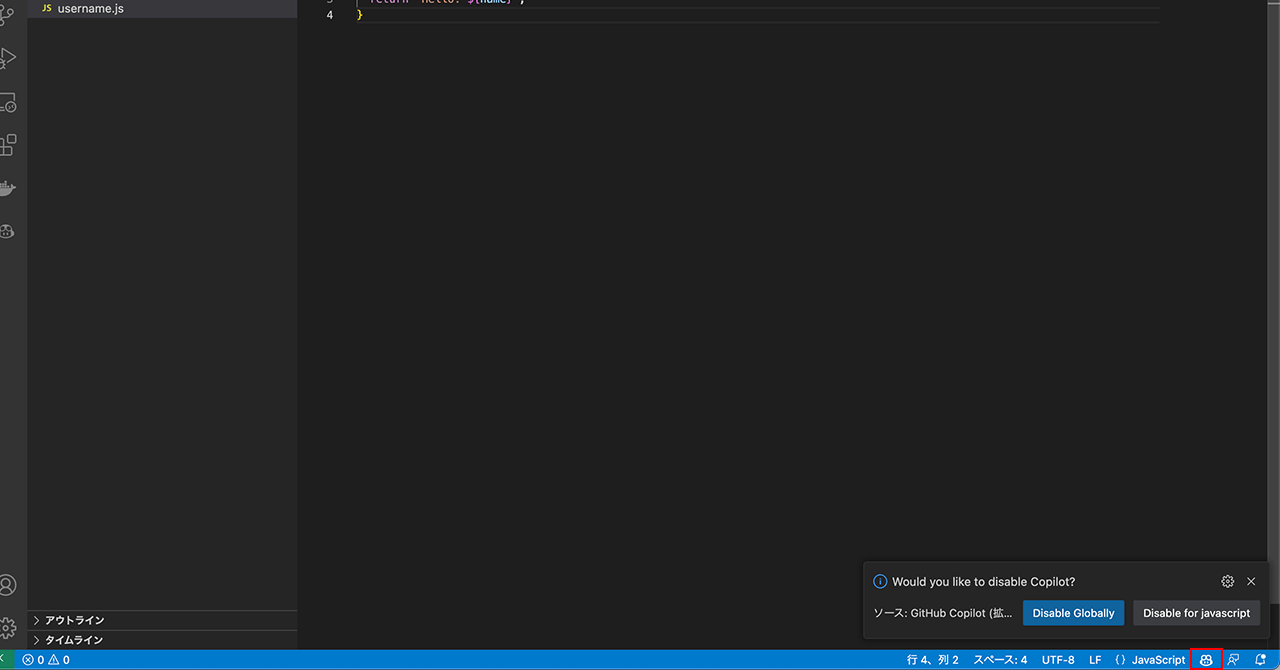This screenshot has width=1280, height=670.
Task: Click the Copilot status bar icon
Action: pyautogui.click(x=1206, y=660)
